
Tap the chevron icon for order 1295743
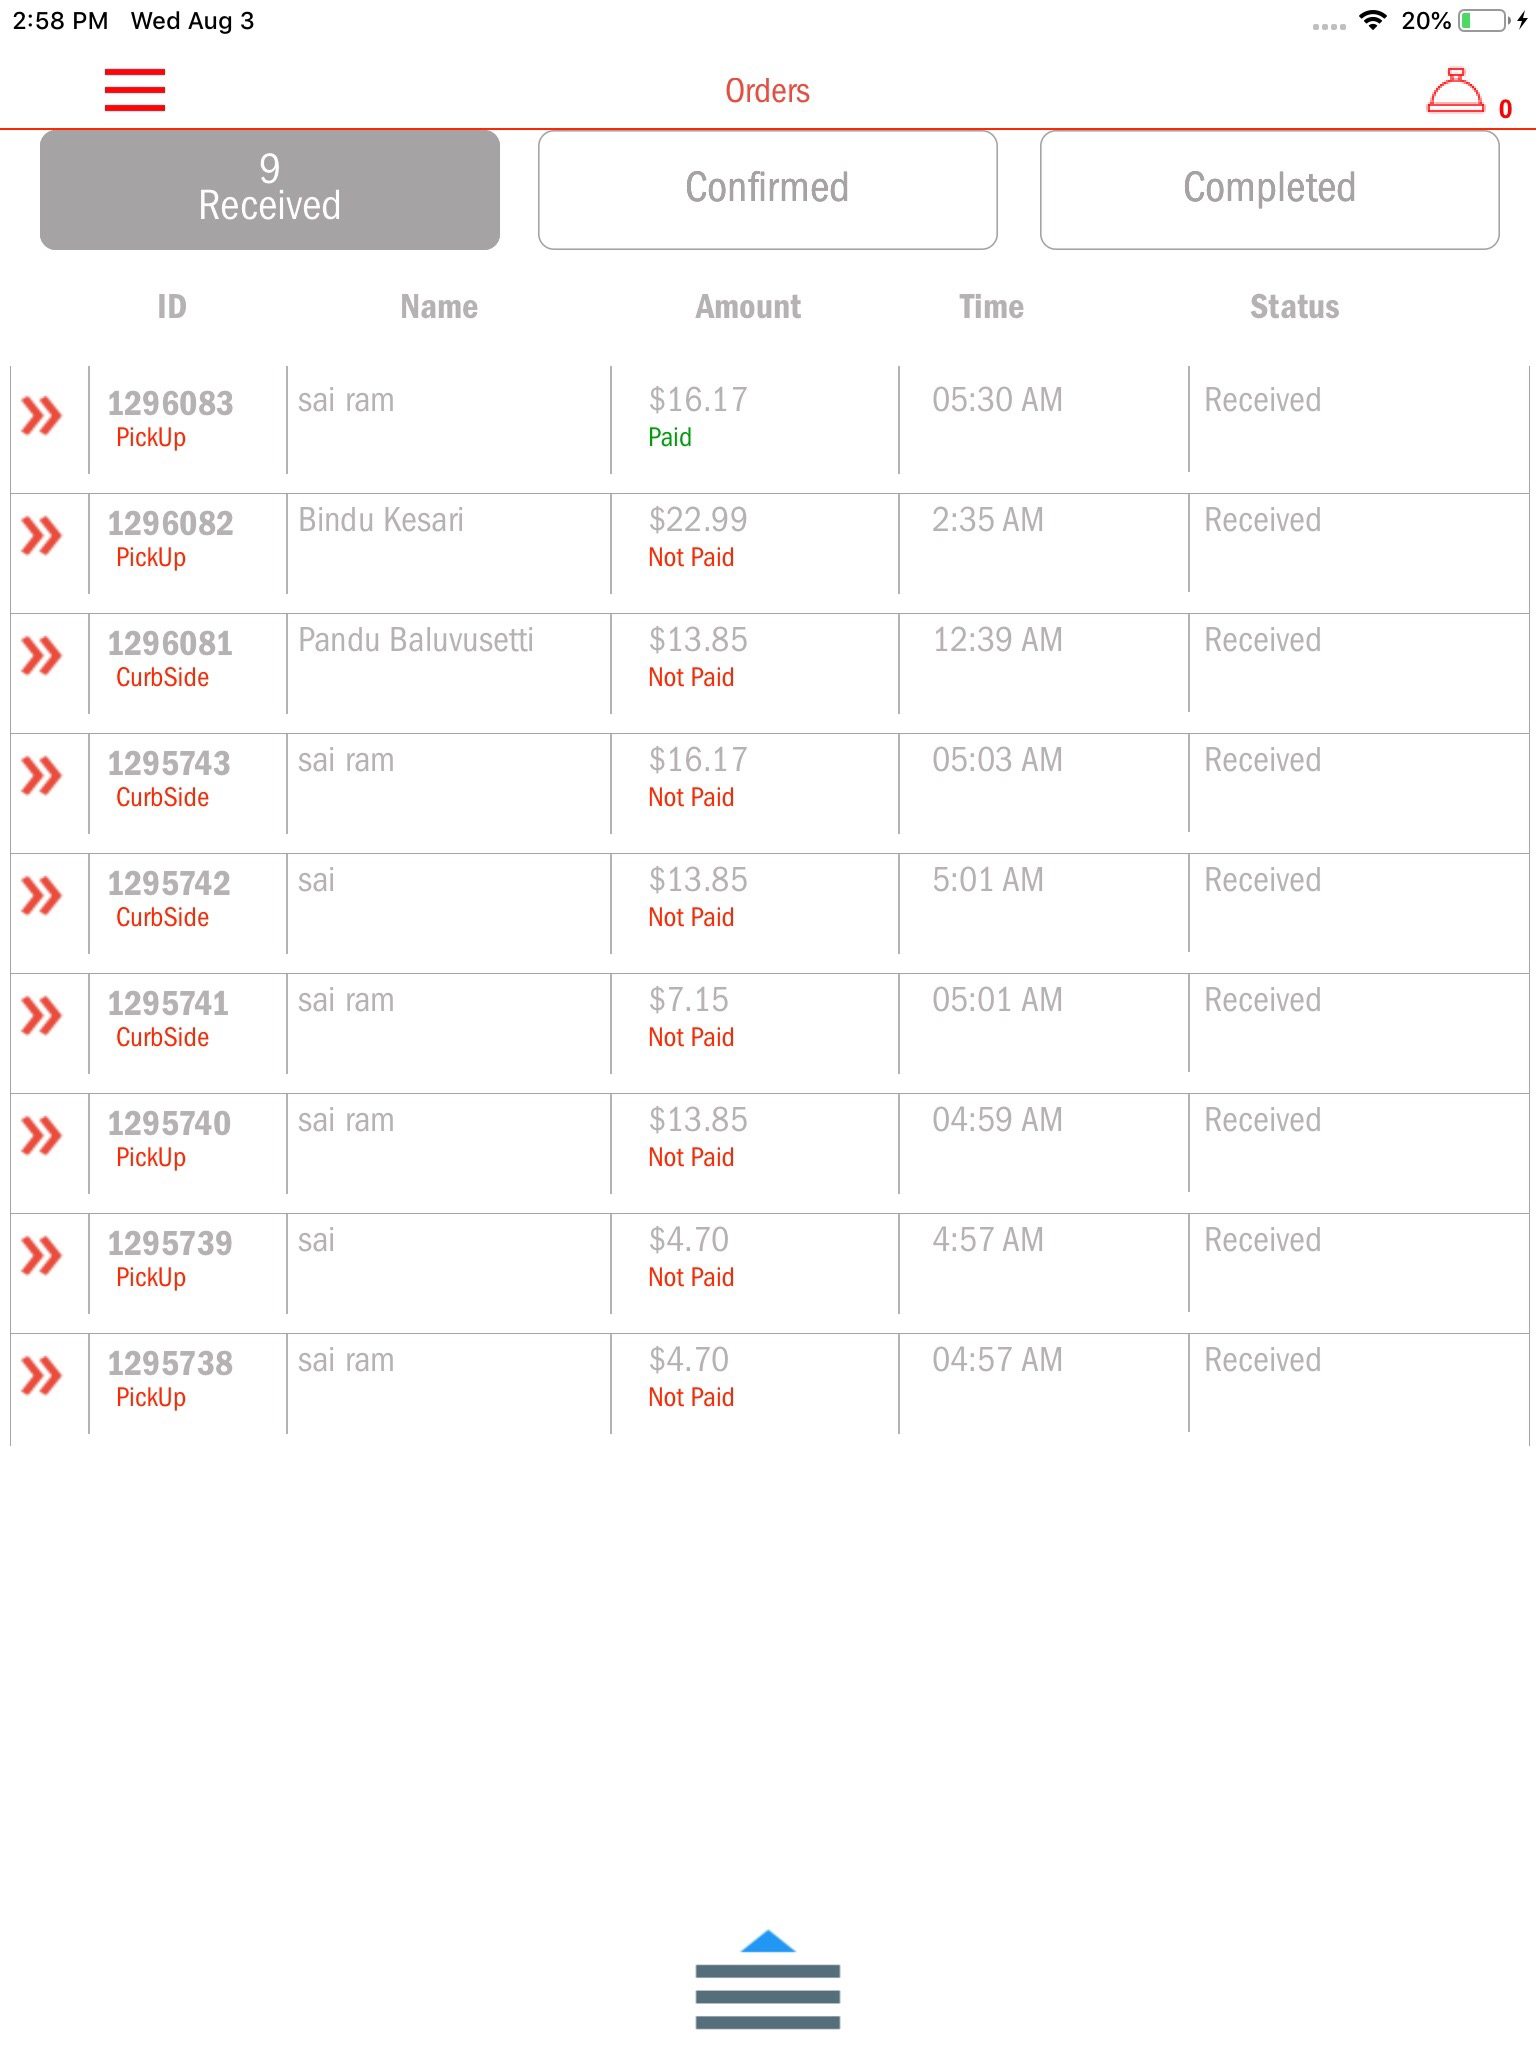[x=42, y=776]
